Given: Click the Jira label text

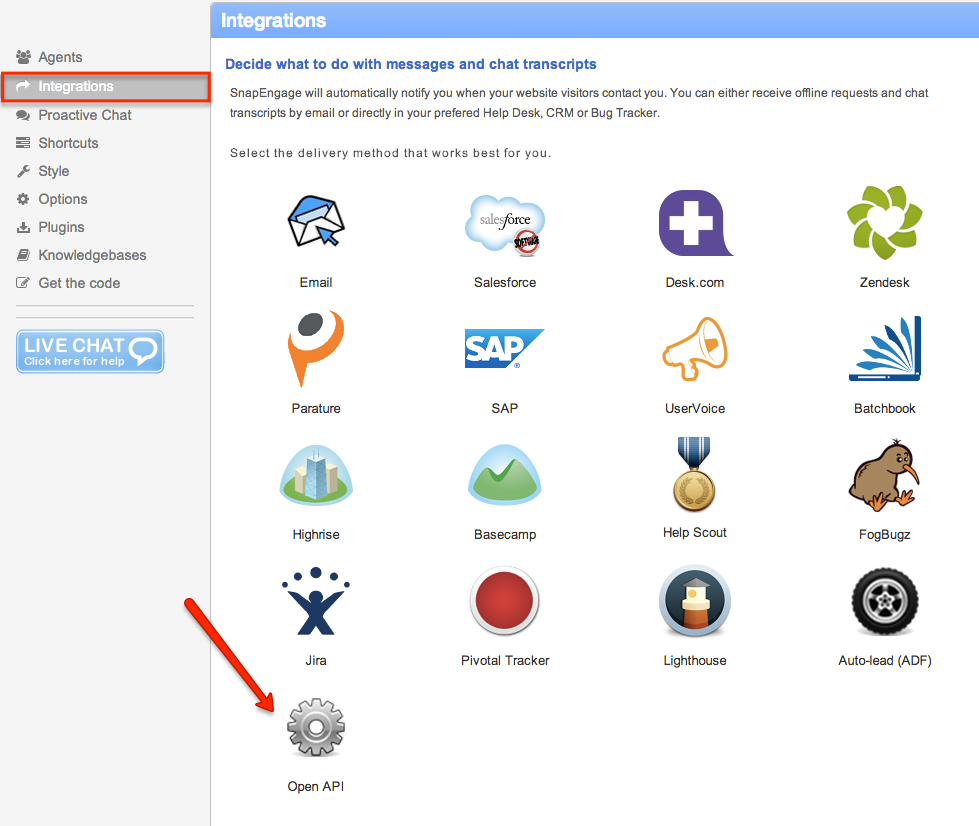Looking at the screenshot, I should (x=316, y=660).
